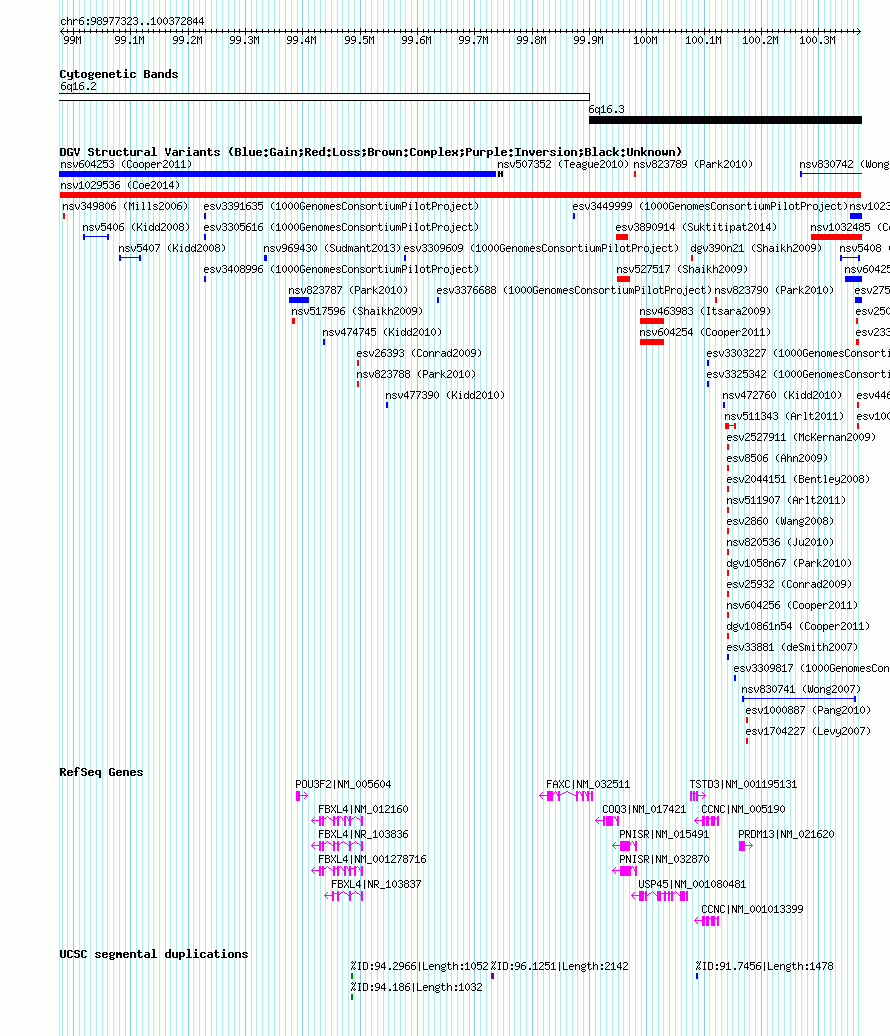Open the nsv507352 (Teague2010) label
The image size is (890, 1036).
(x=563, y=165)
